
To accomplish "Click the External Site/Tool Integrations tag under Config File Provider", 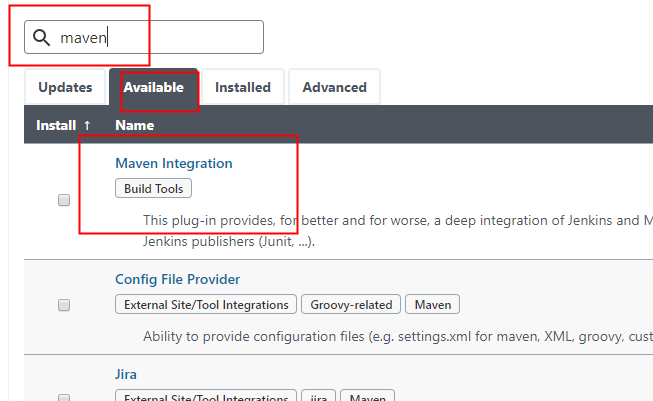I will pos(206,304).
